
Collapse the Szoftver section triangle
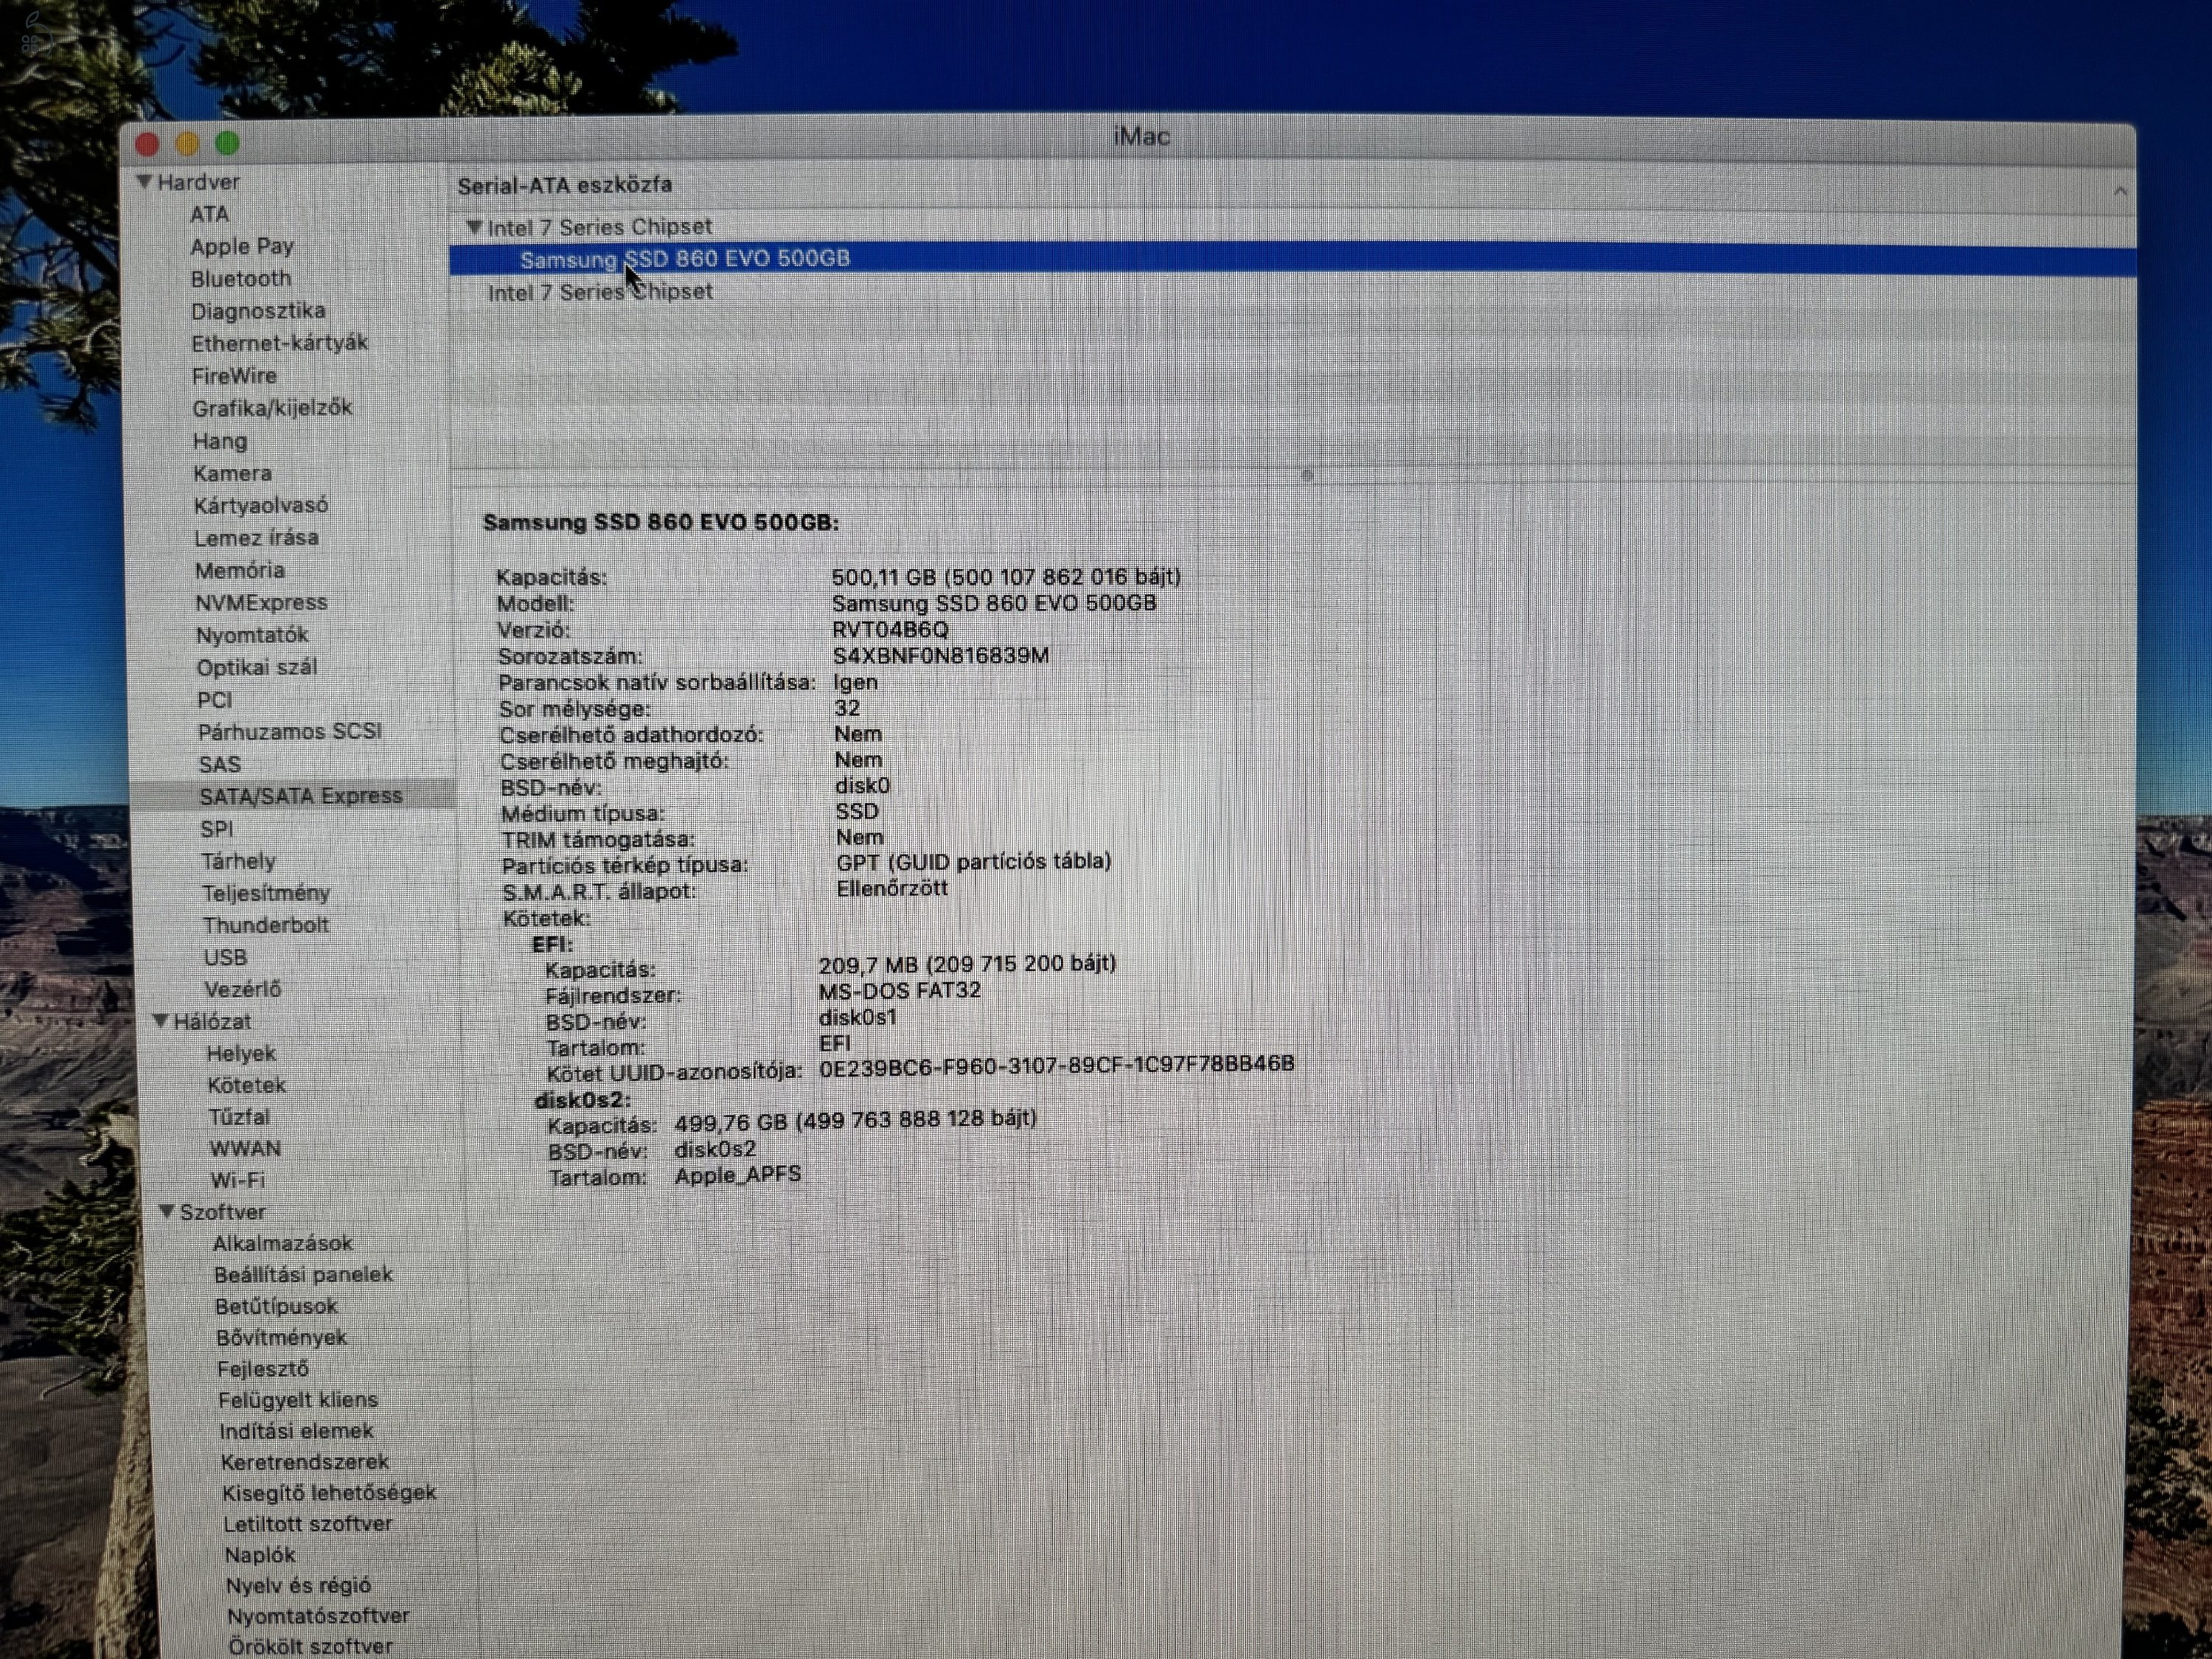167,1211
